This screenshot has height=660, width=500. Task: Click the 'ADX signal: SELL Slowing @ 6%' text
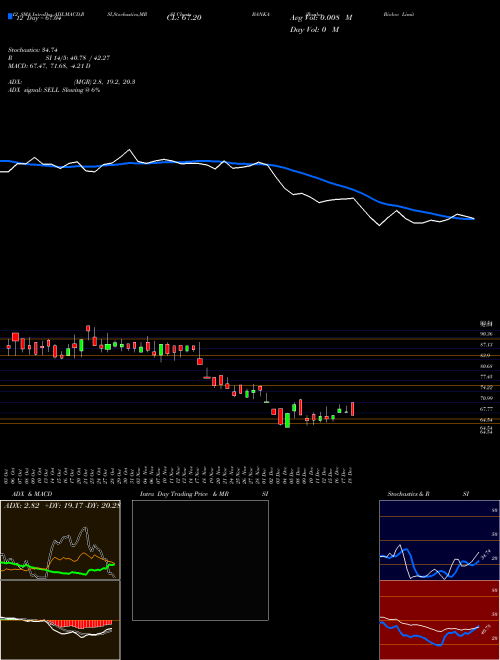[54, 90]
